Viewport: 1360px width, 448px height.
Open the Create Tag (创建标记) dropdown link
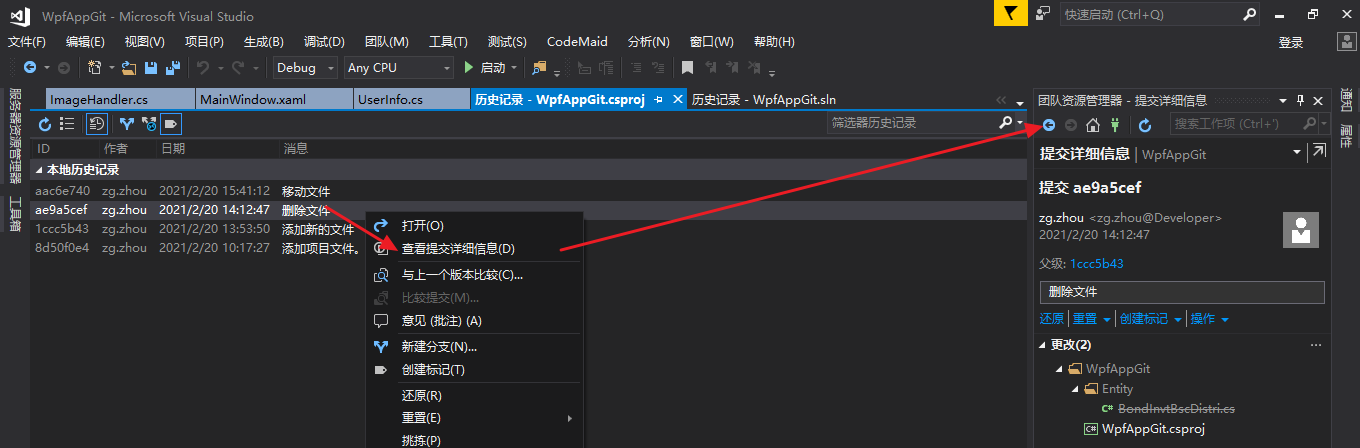click(x=1151, y=319)
